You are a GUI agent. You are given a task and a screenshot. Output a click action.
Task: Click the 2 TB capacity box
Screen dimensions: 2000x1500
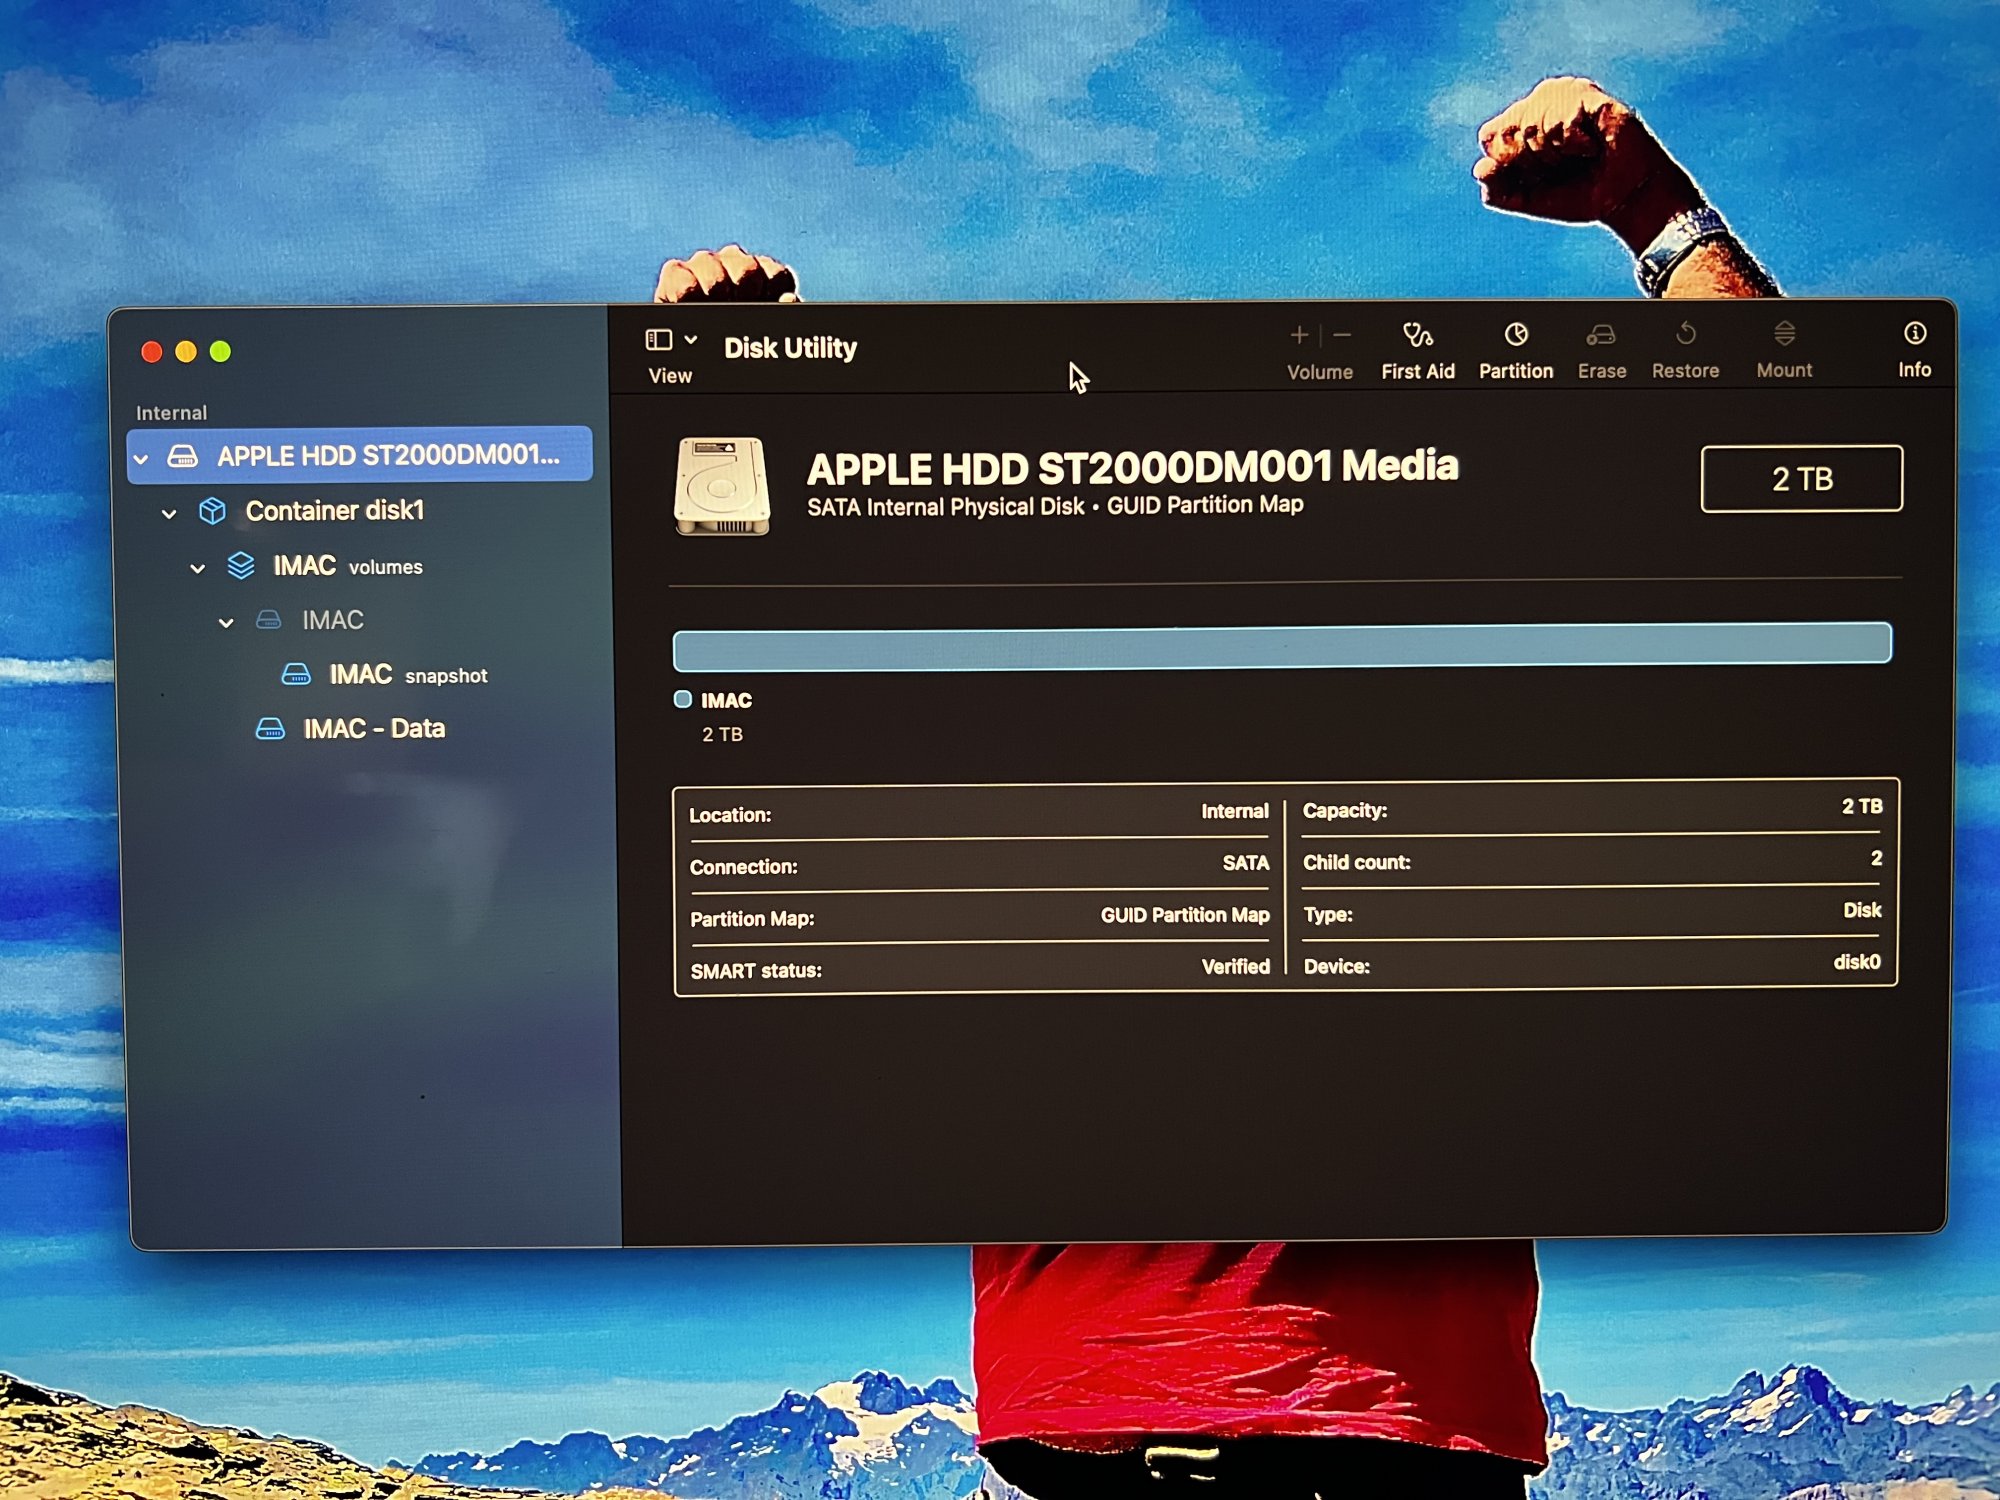coord(1801,479)
